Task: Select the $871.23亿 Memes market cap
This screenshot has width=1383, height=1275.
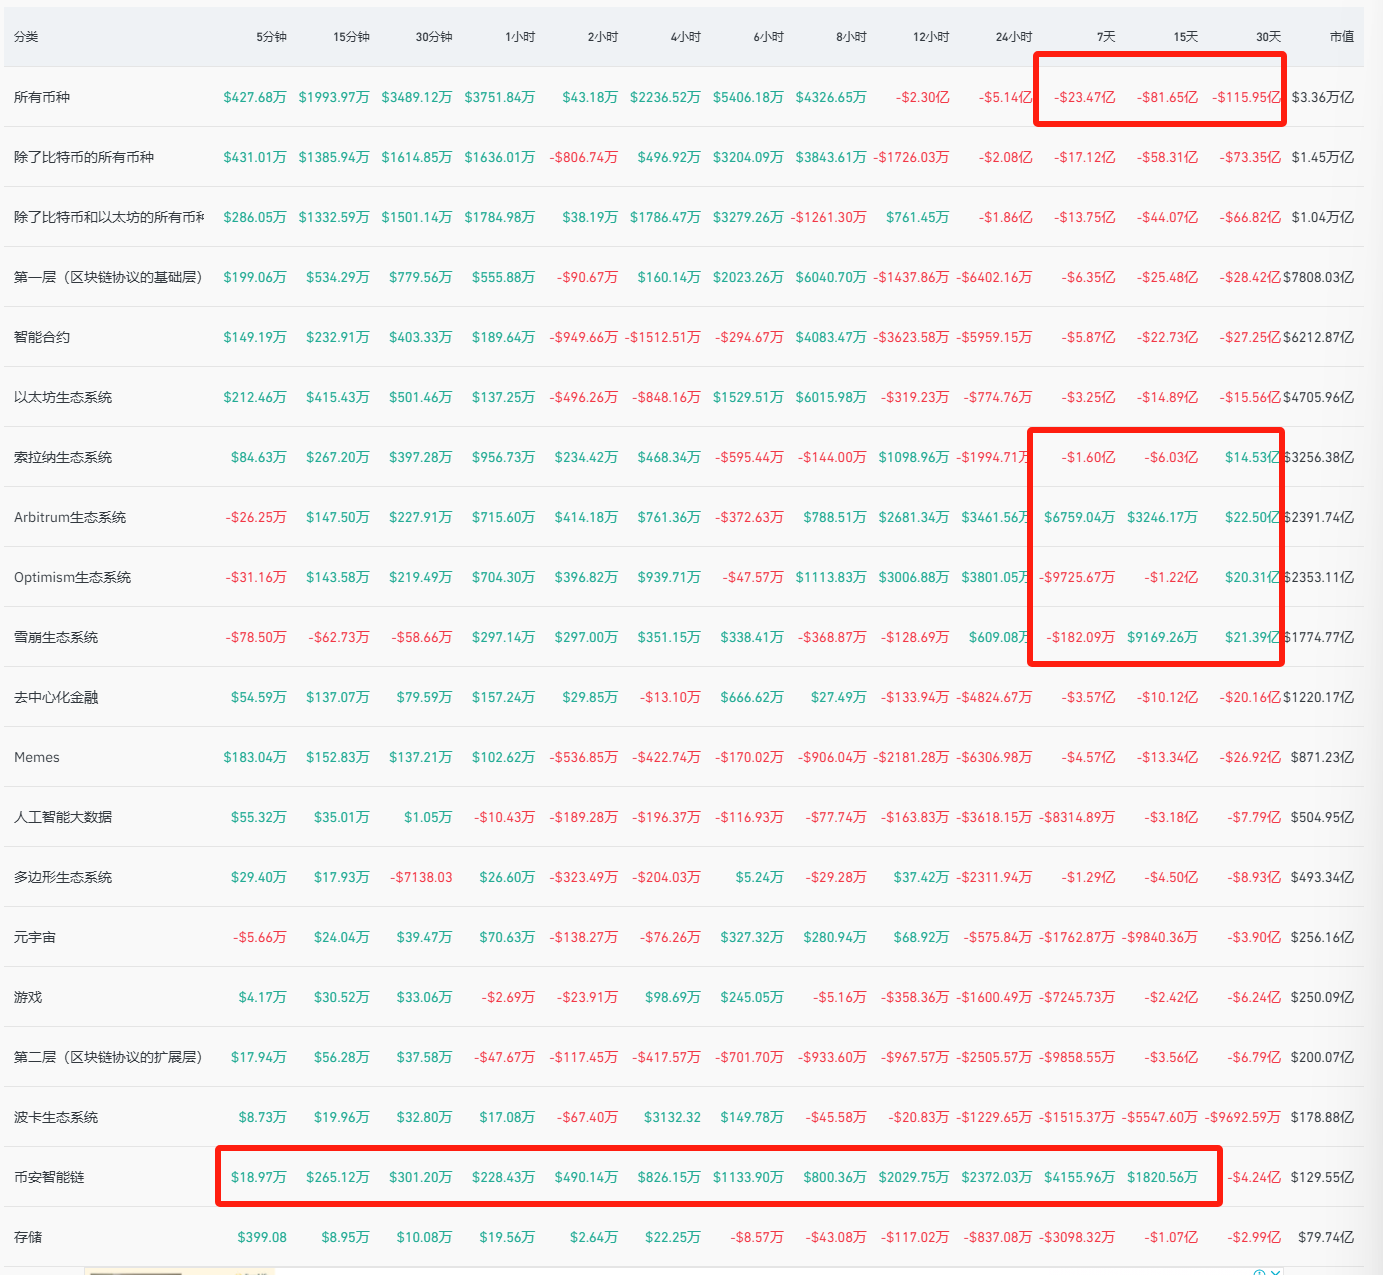Action: (x=1322, y=757)
